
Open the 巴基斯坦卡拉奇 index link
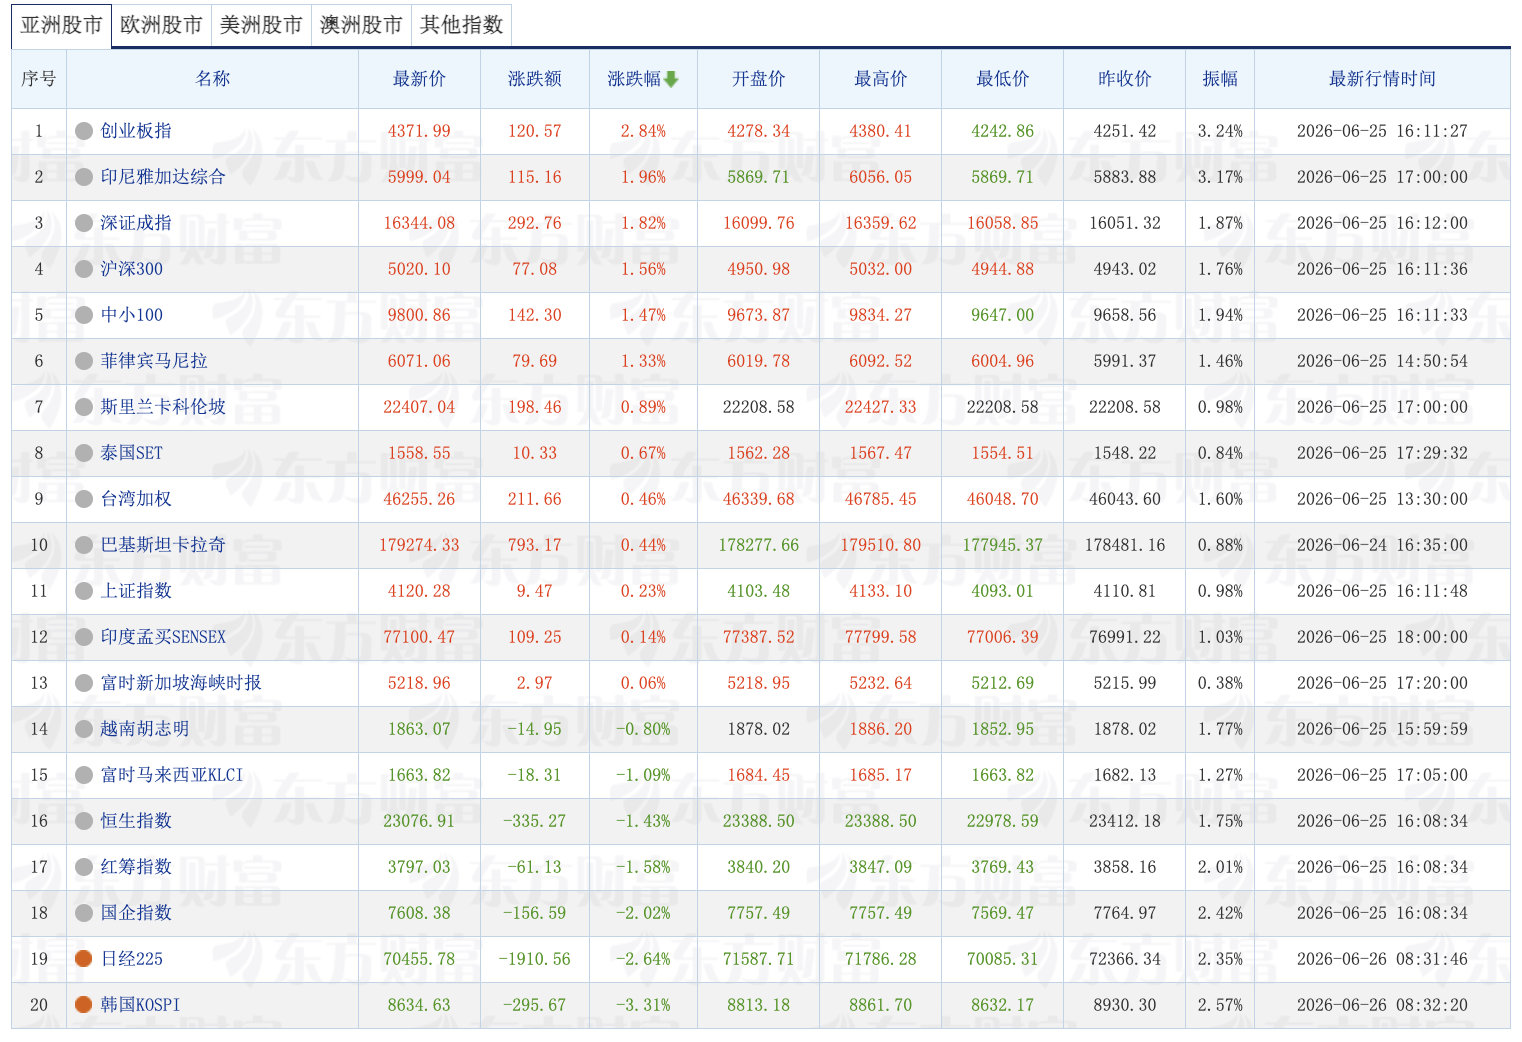tap(163, 545)
